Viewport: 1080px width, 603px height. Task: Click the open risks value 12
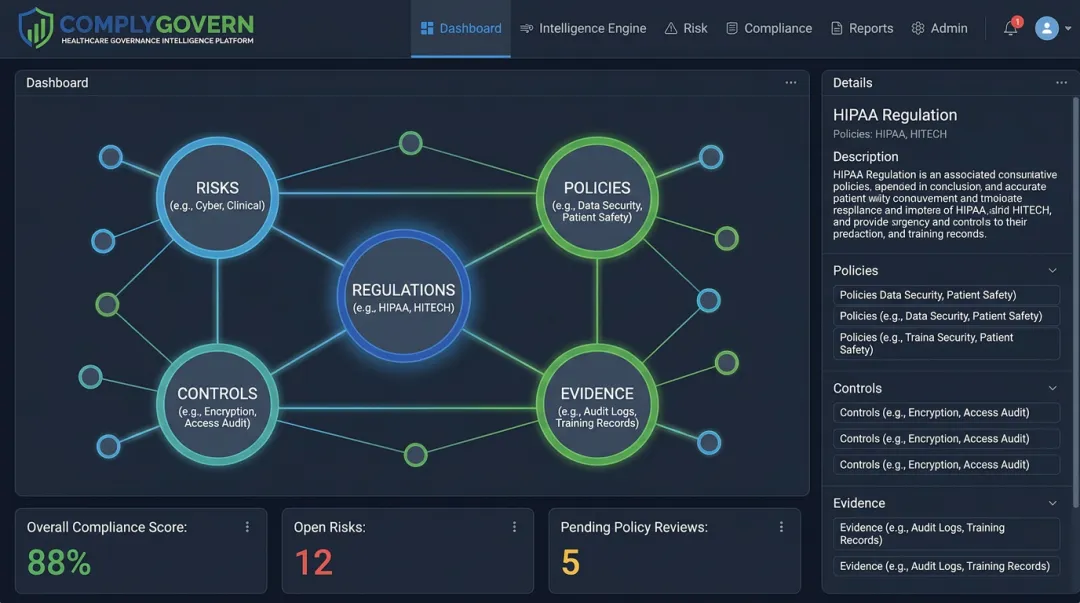[313, 562]
